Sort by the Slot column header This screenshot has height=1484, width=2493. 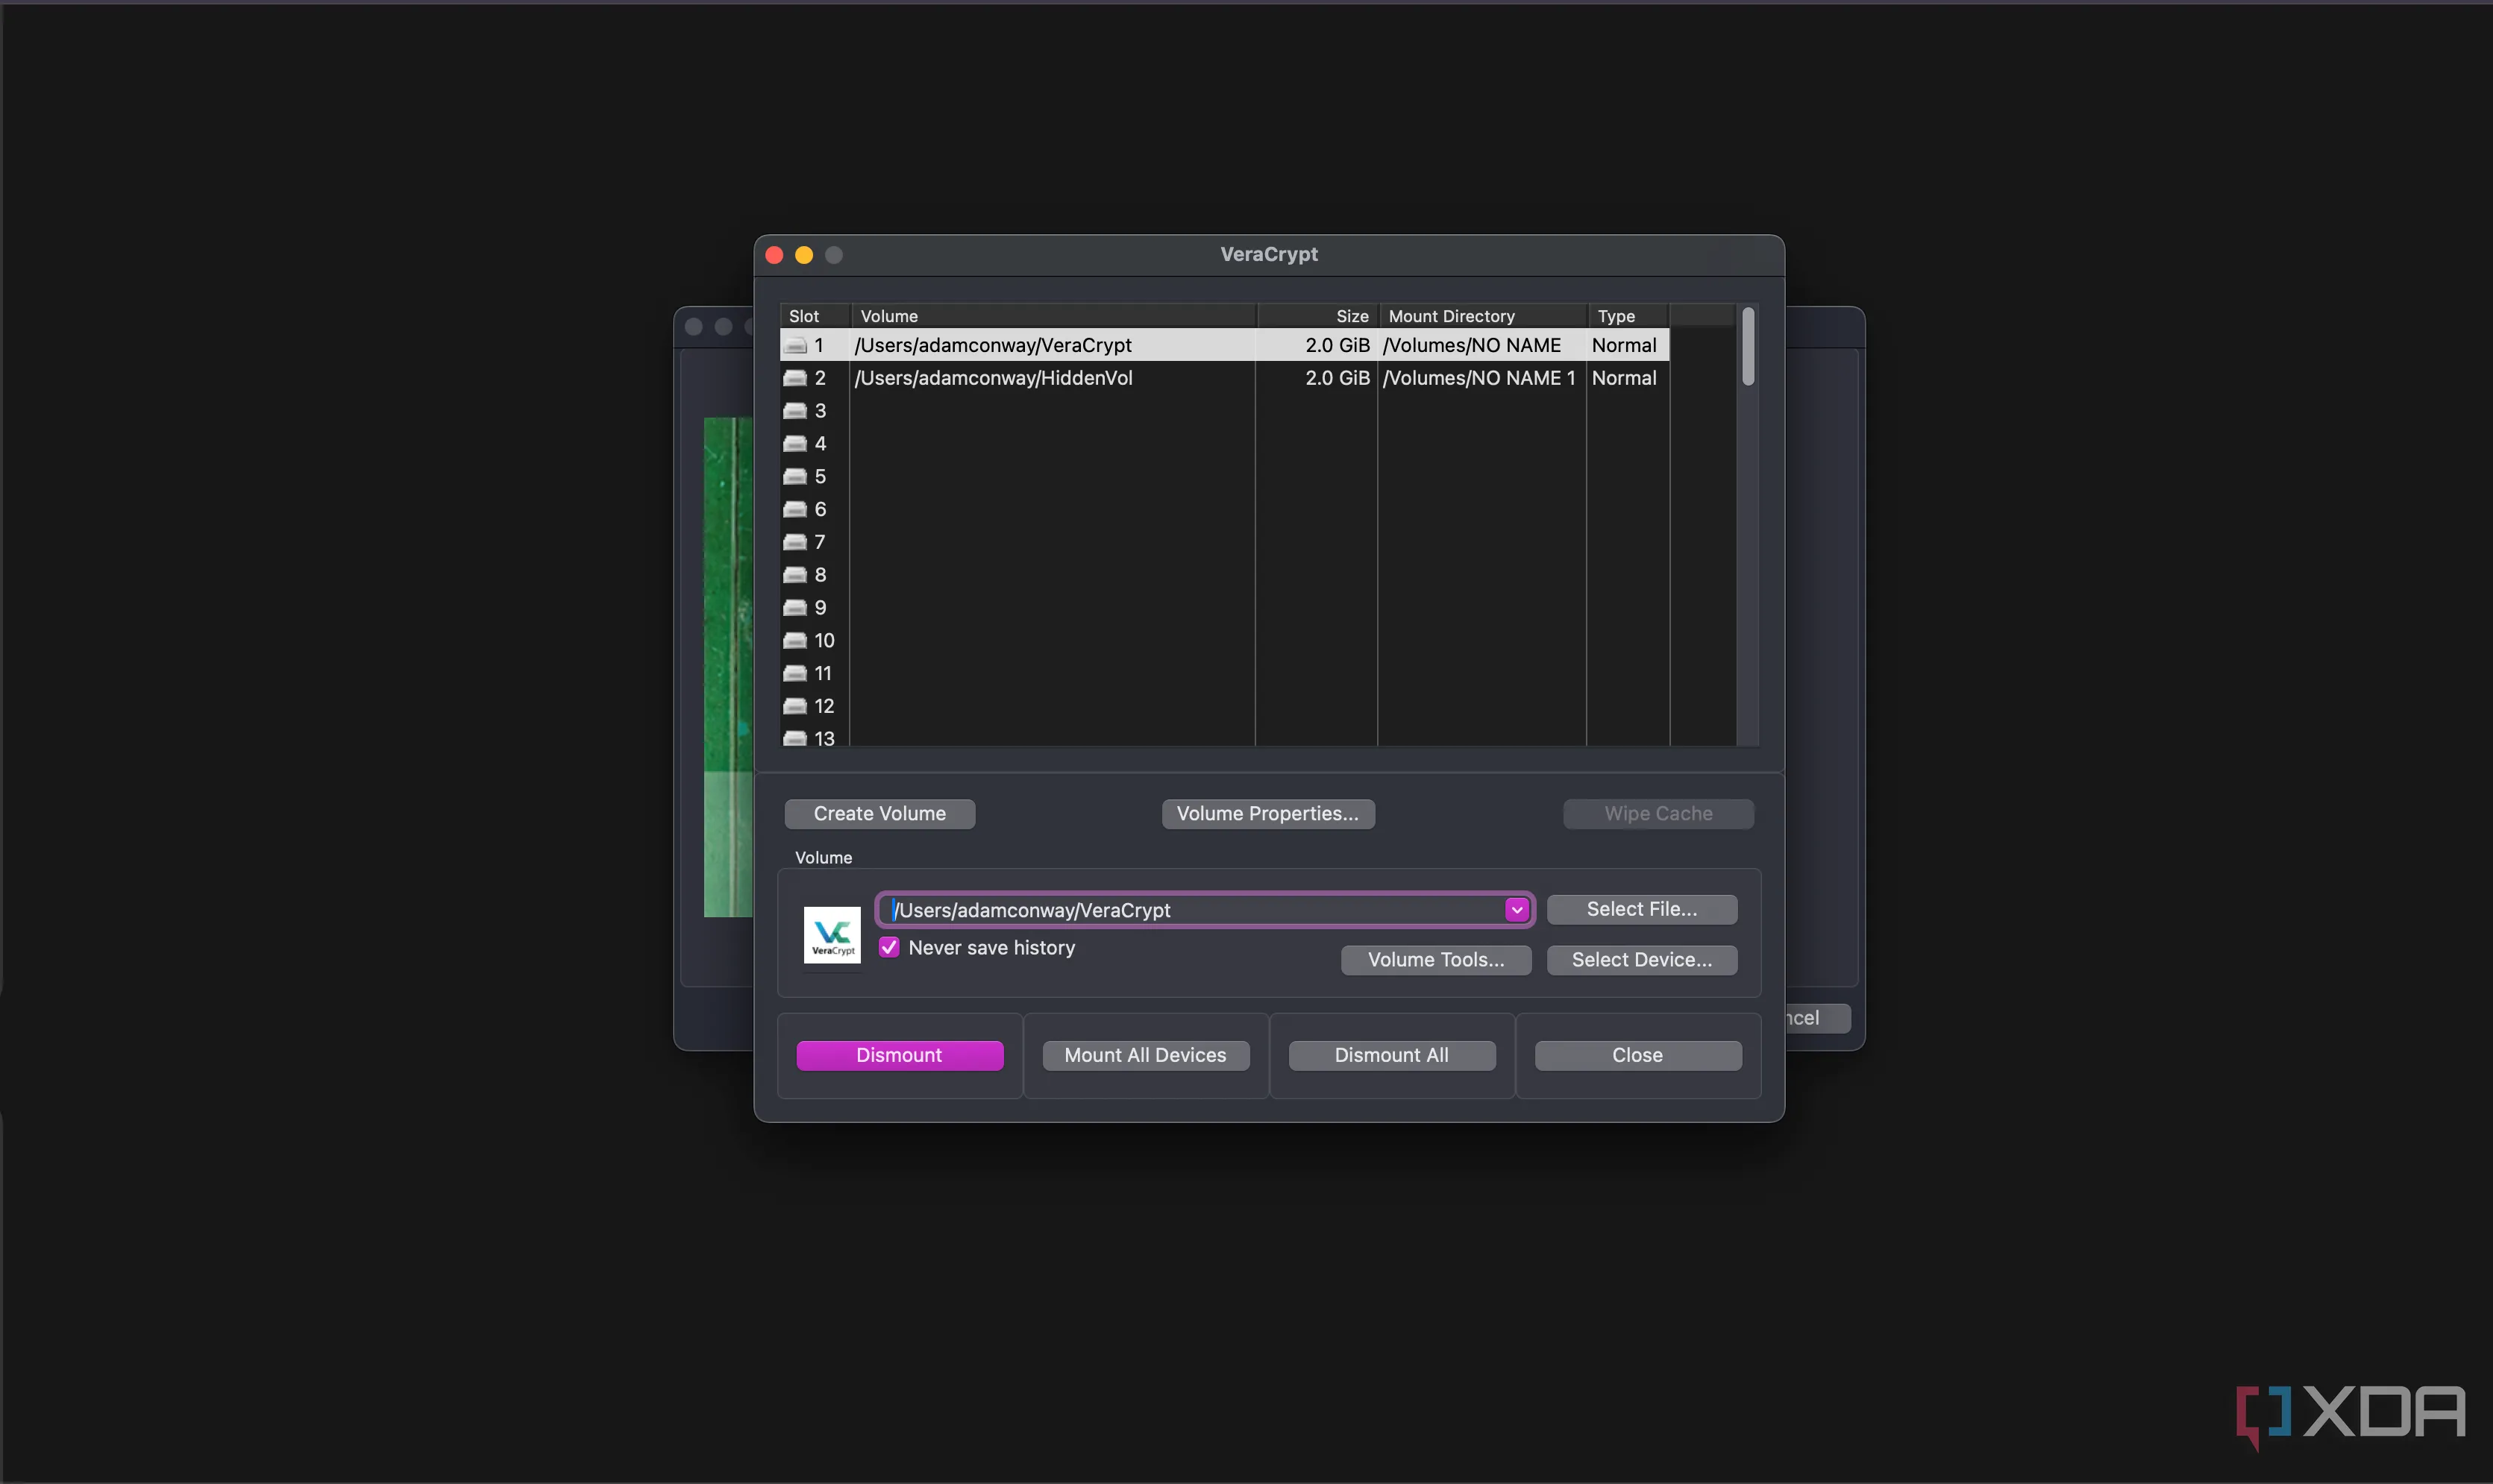click(815, 316)
